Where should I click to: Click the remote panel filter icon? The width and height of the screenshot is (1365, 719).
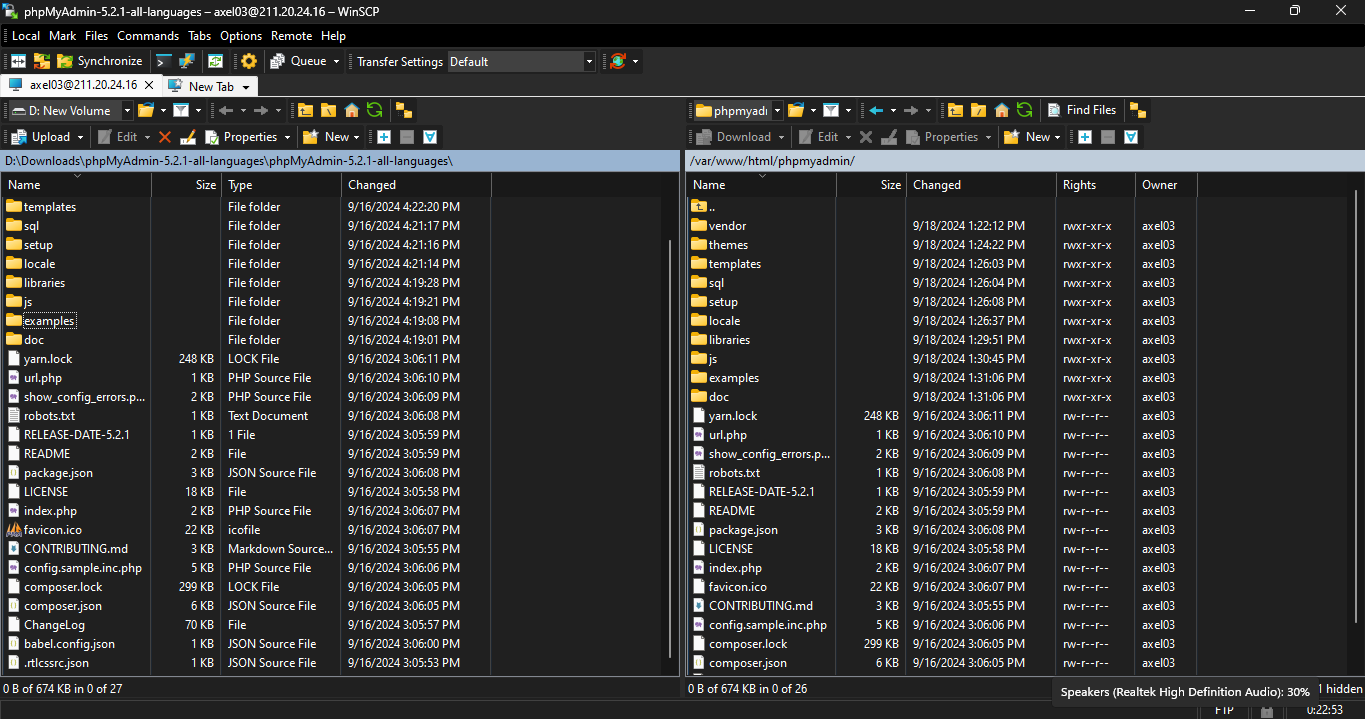point(830,110)
